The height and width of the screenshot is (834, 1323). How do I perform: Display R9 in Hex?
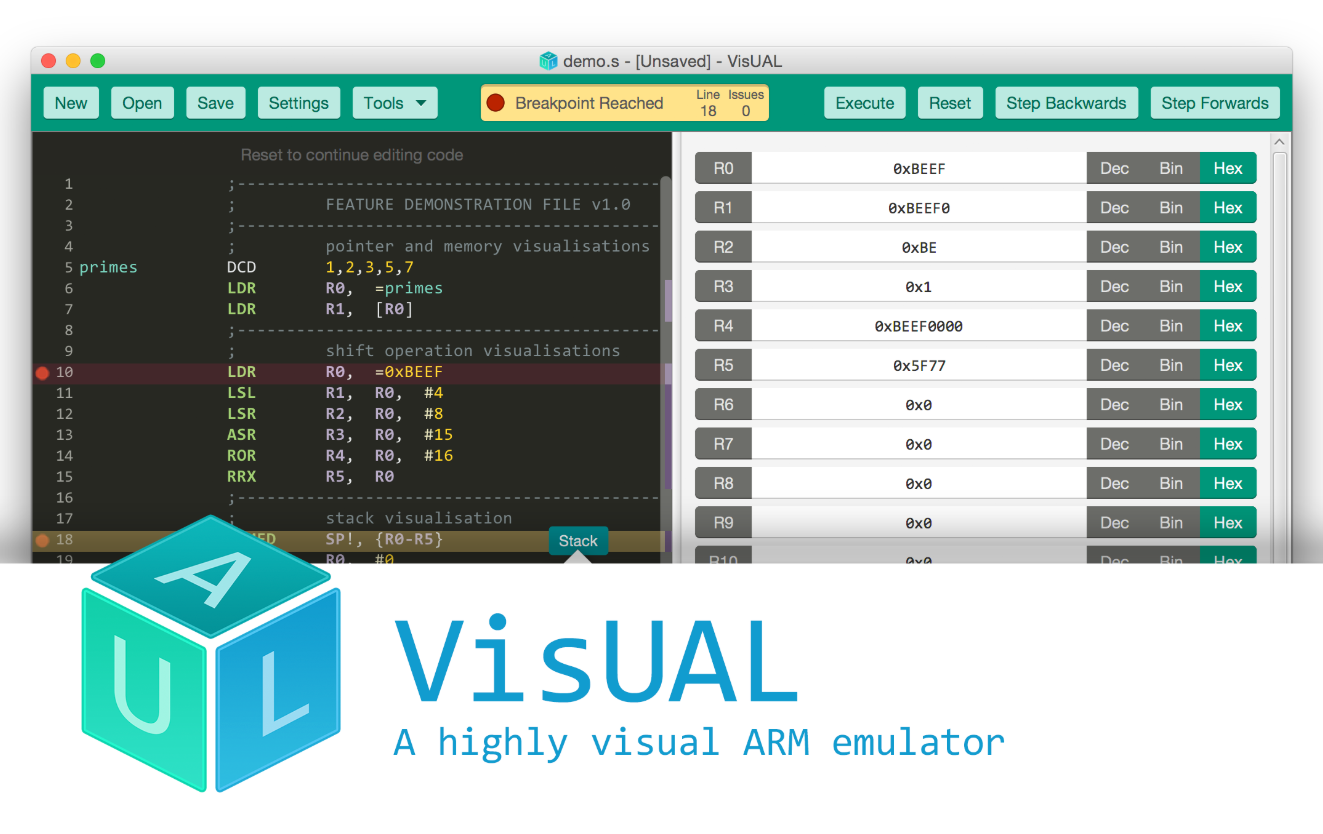[x=1228, y=523]
